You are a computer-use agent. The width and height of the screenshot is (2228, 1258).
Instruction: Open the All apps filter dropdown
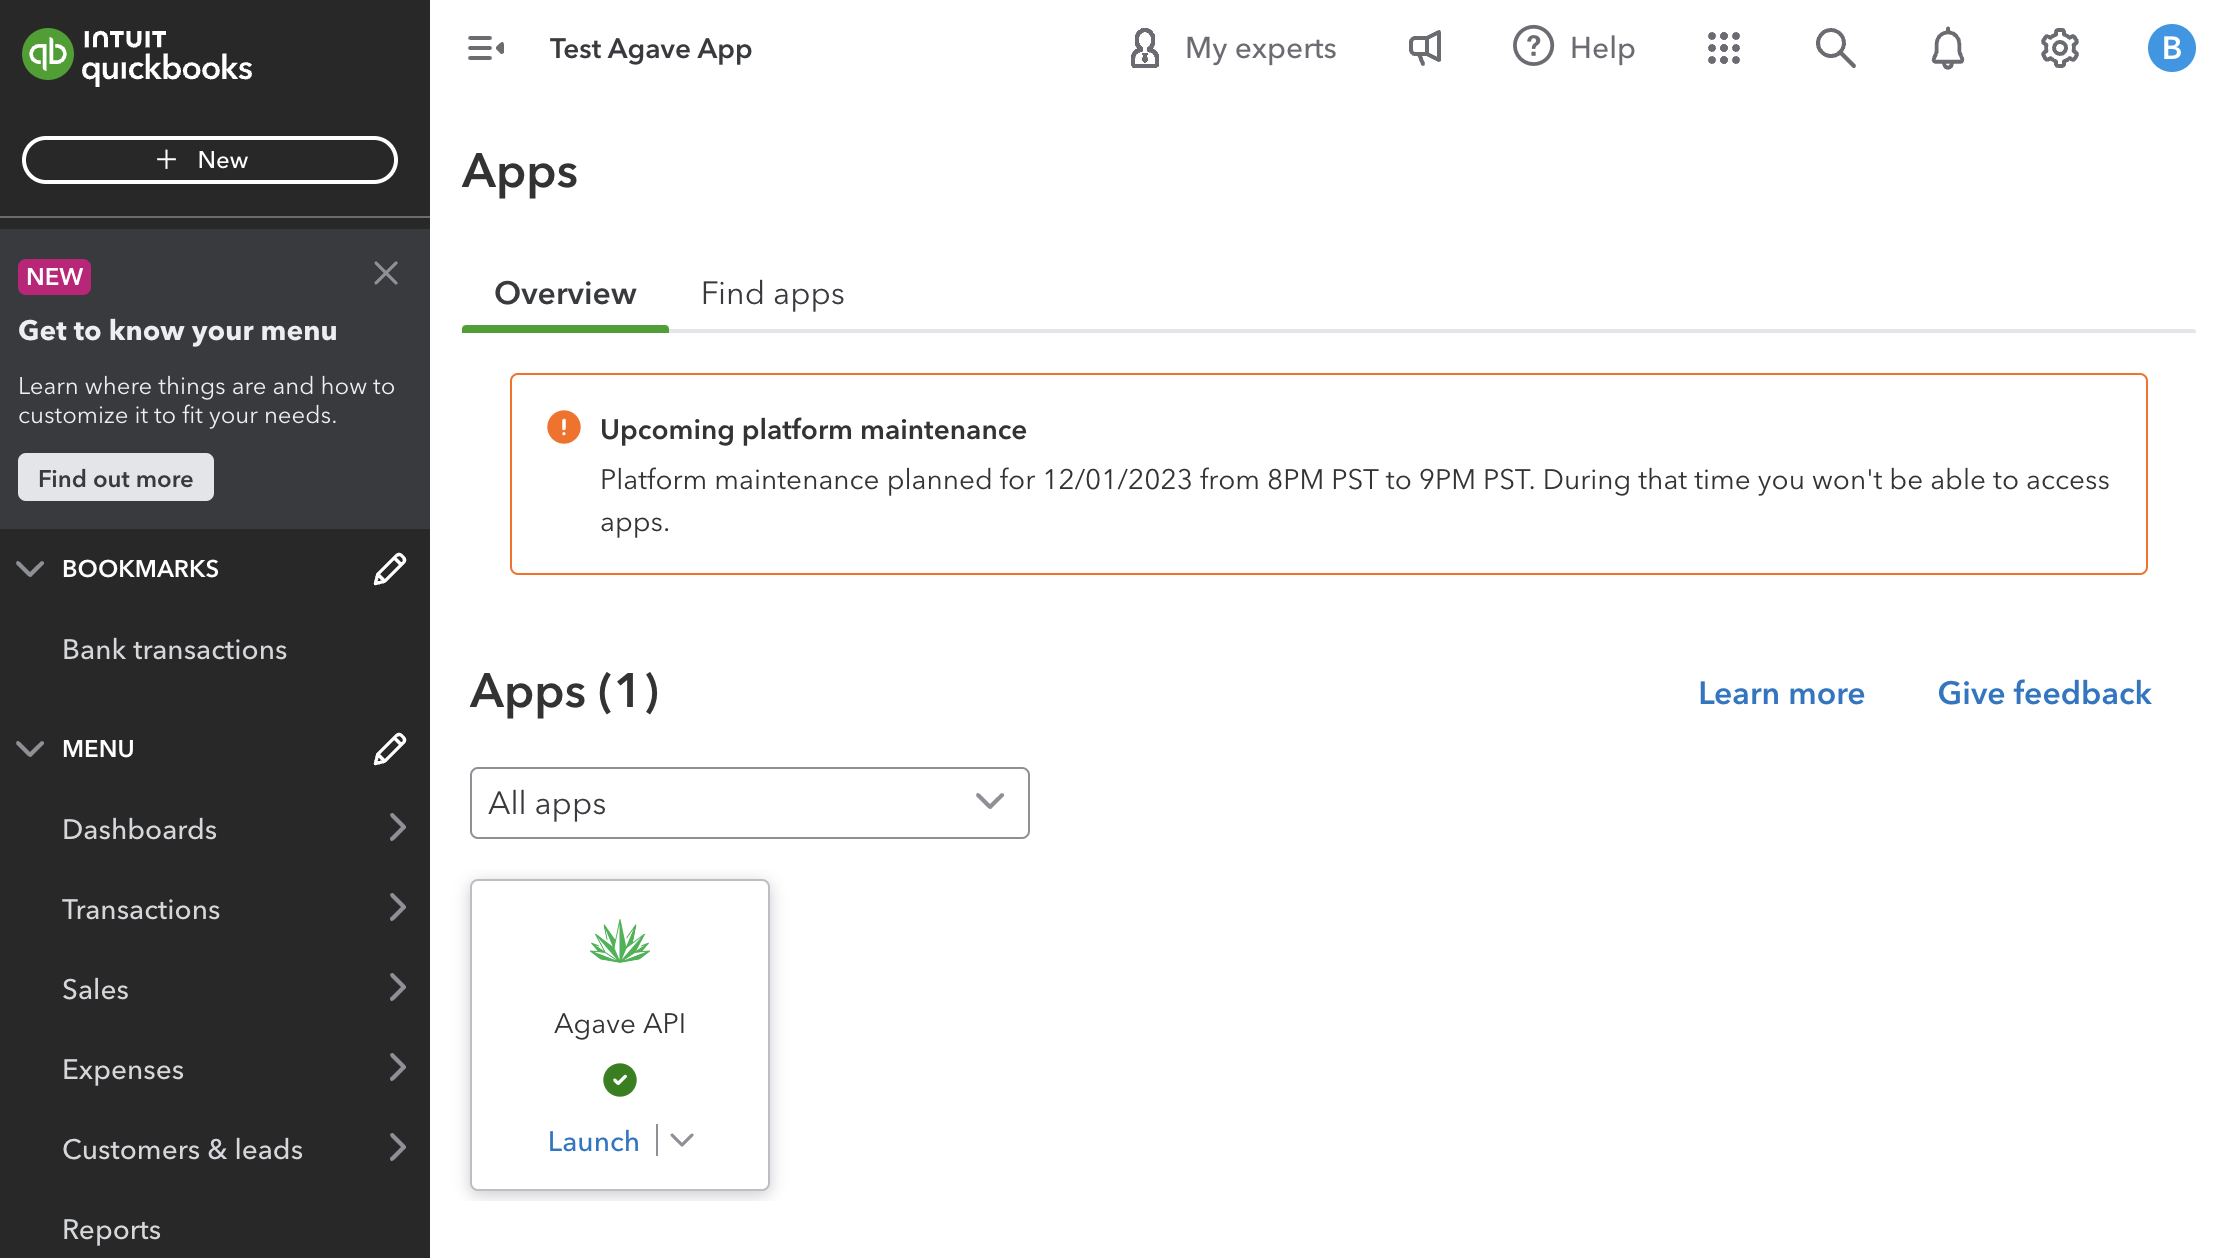[x=750, y=803]
